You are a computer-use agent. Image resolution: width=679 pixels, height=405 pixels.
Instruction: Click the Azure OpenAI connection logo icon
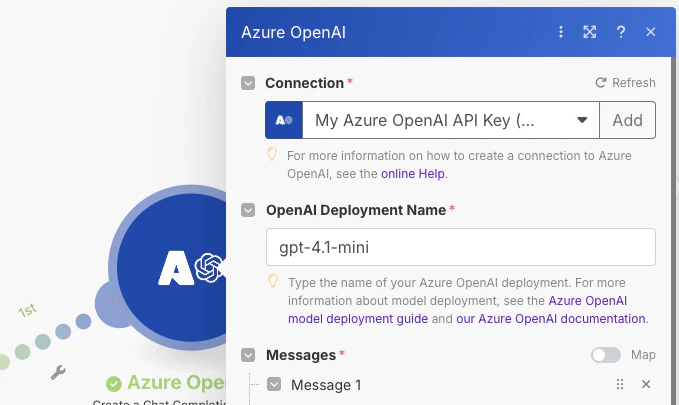[x=284, y=120]
